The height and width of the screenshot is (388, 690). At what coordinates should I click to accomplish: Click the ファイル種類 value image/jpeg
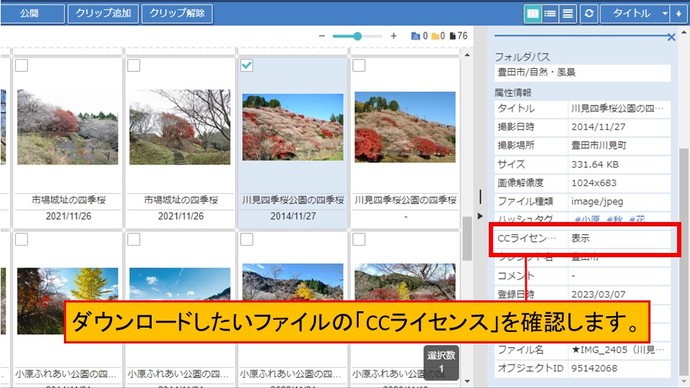coord(597,201)
